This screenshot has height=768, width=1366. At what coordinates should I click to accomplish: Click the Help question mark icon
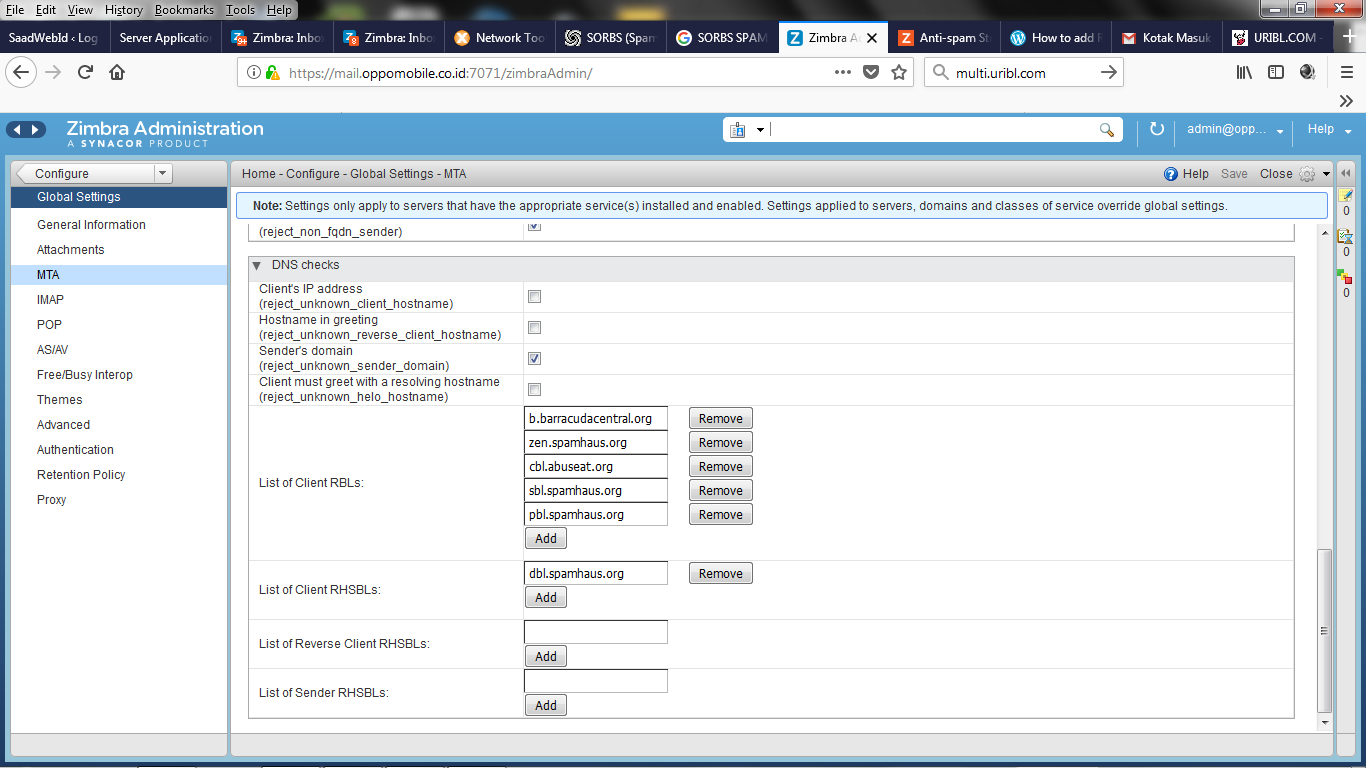[x=1171, y=174]
